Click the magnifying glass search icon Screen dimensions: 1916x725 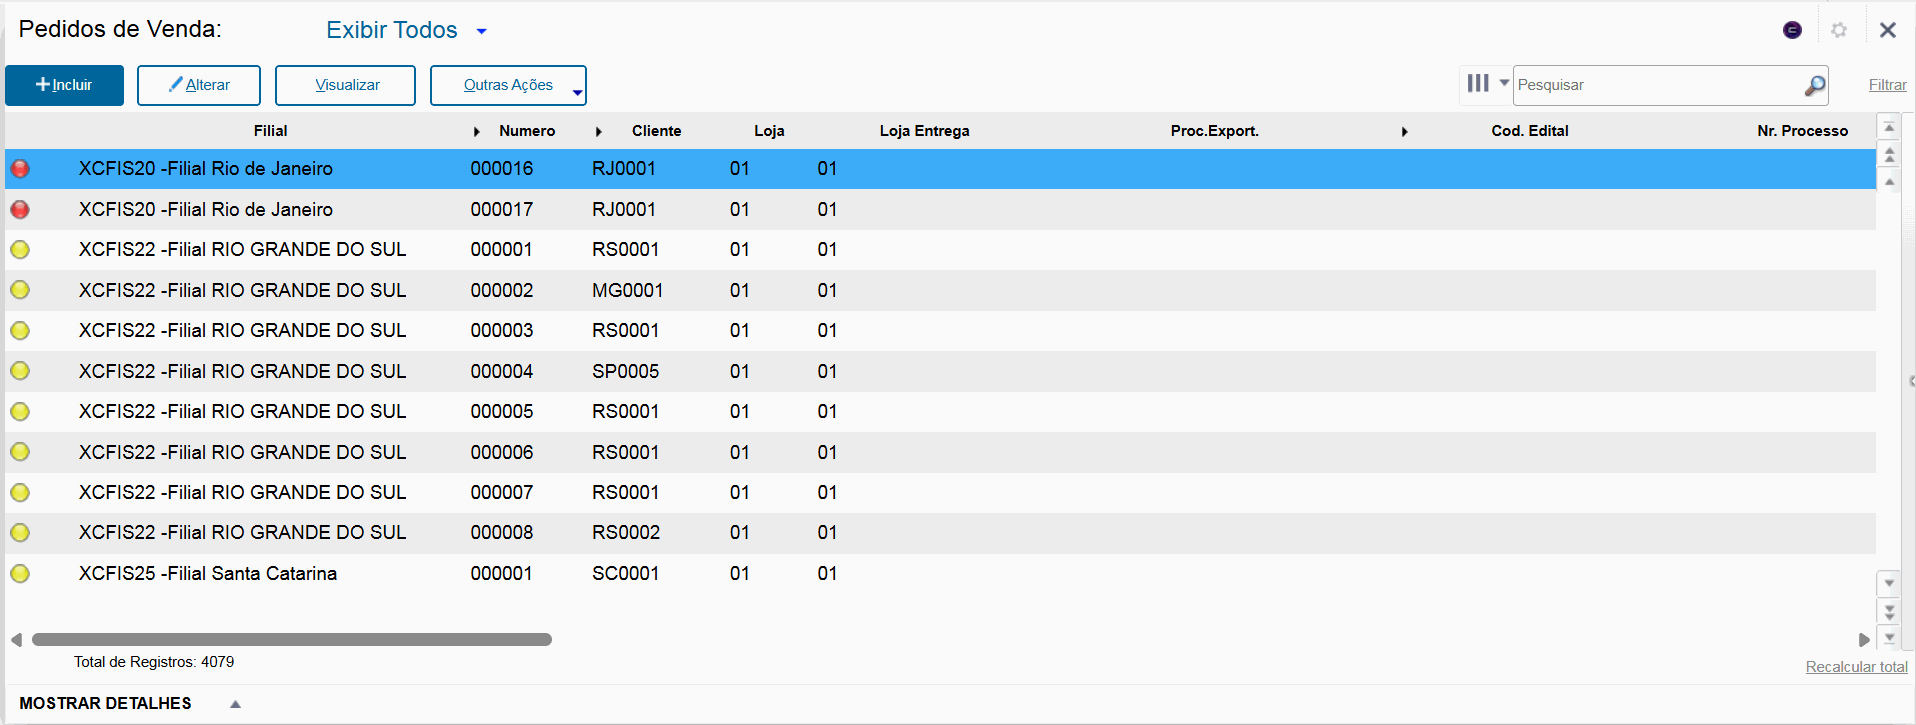coord(1814,86)
